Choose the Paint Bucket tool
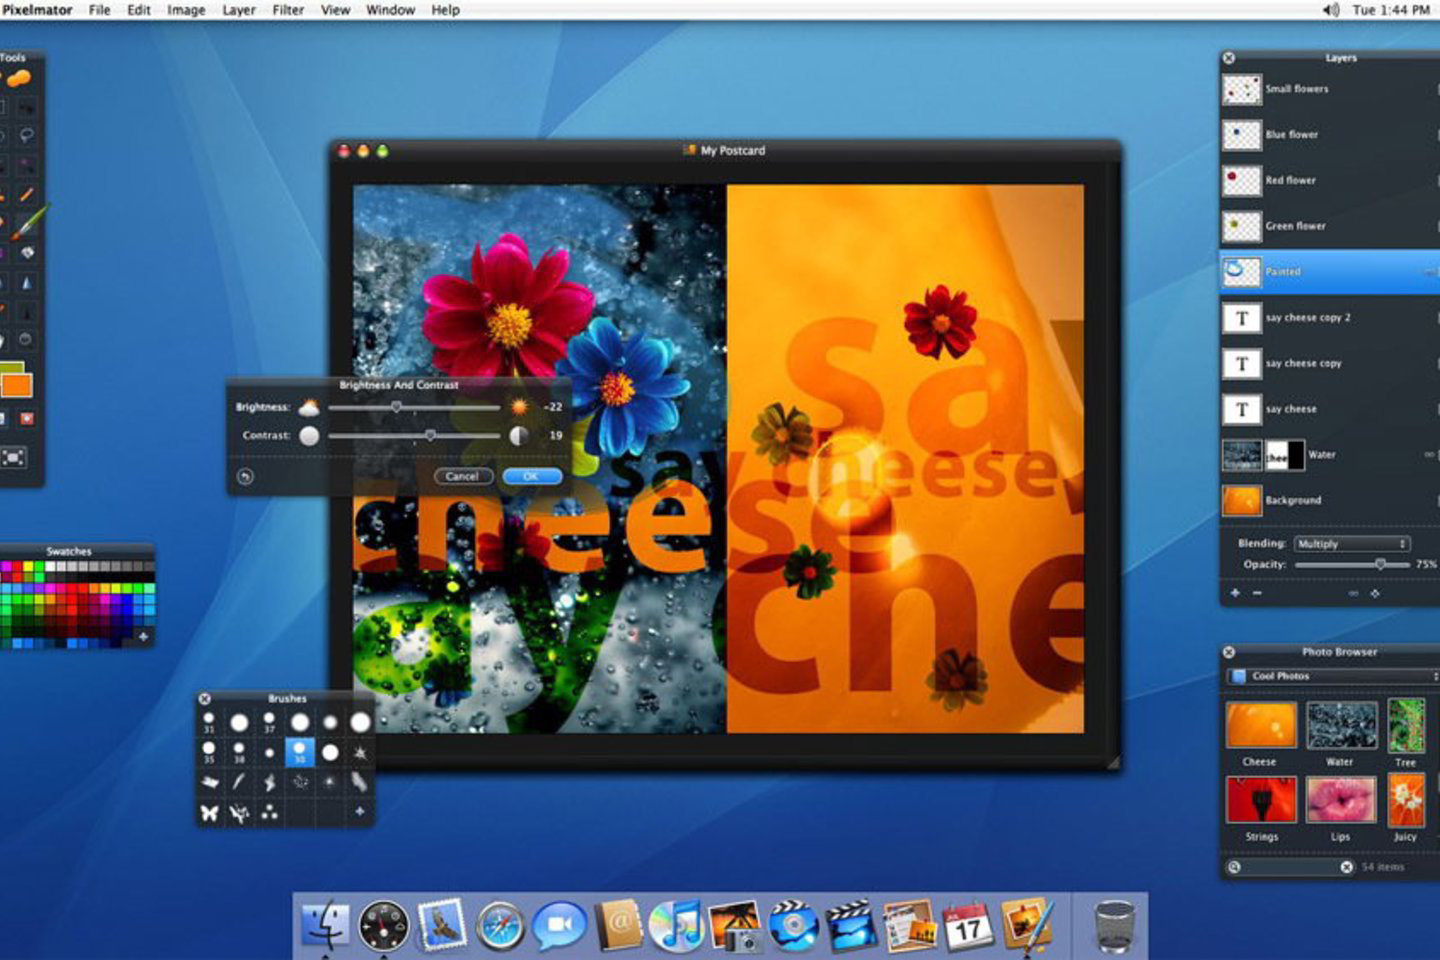The height and width of the screenshot is (960, 1440). (x=27, y=253)
